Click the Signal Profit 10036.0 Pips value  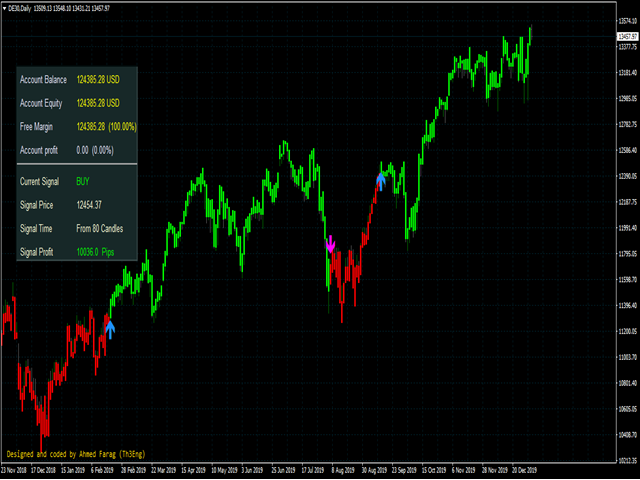tap(95, 253)
